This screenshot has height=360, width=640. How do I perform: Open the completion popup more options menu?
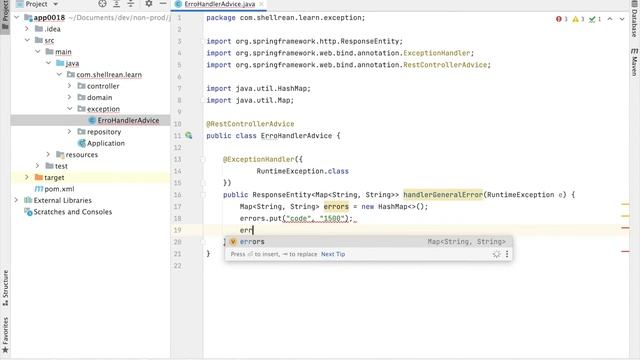[507, 254]
